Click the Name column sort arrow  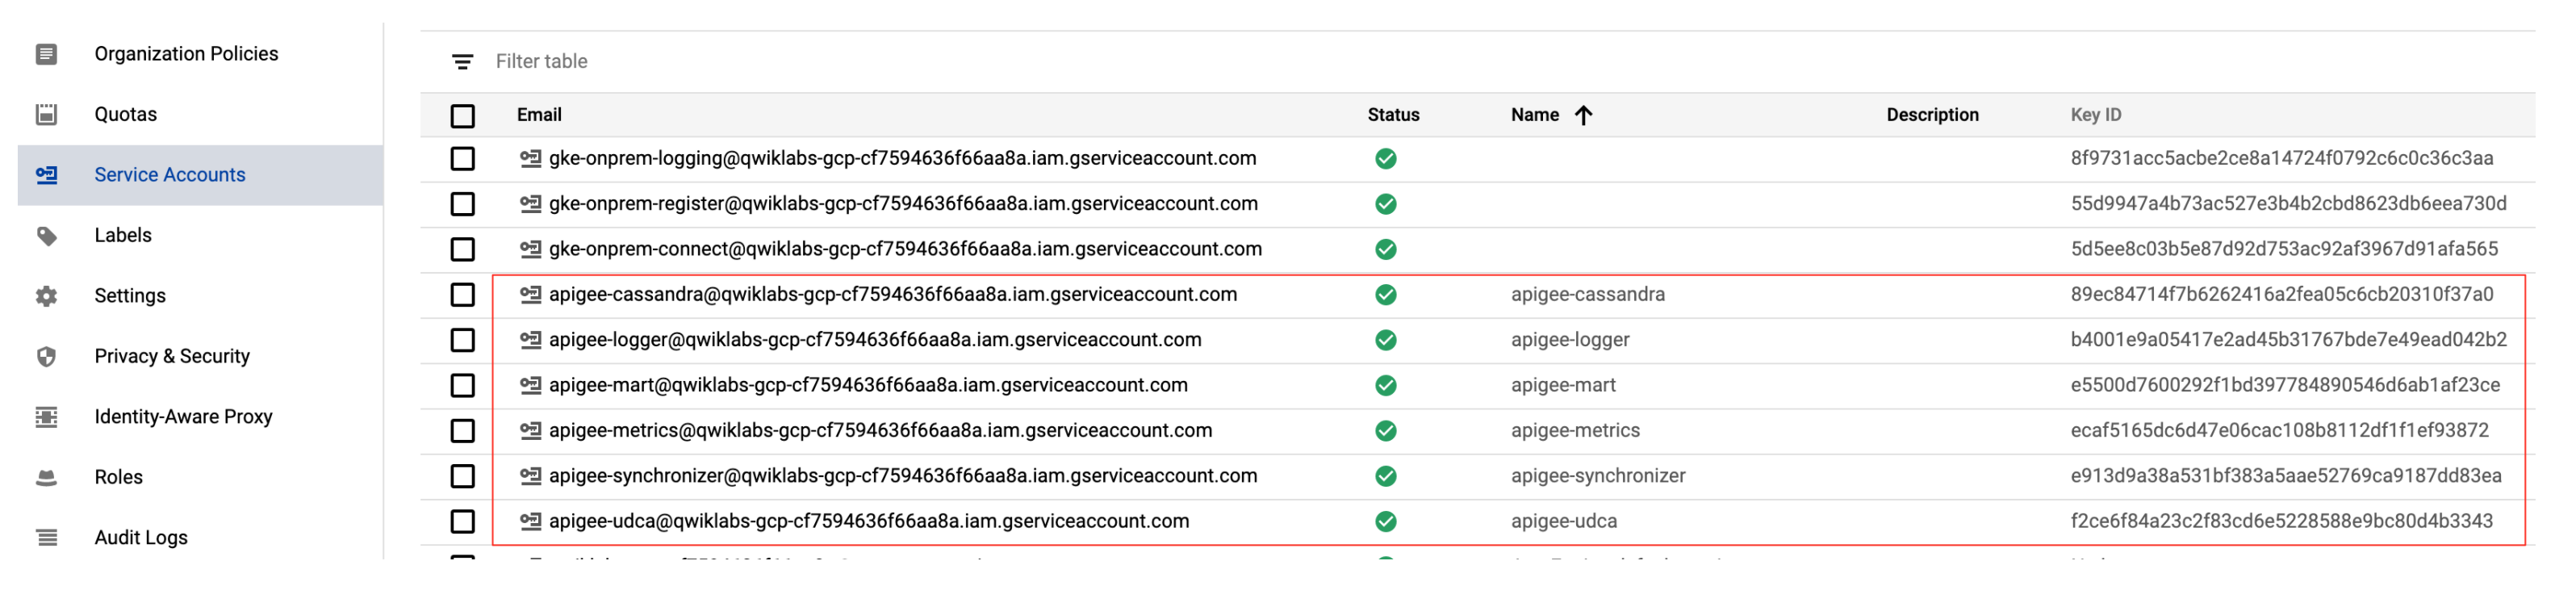click(x=1583, y=115)
